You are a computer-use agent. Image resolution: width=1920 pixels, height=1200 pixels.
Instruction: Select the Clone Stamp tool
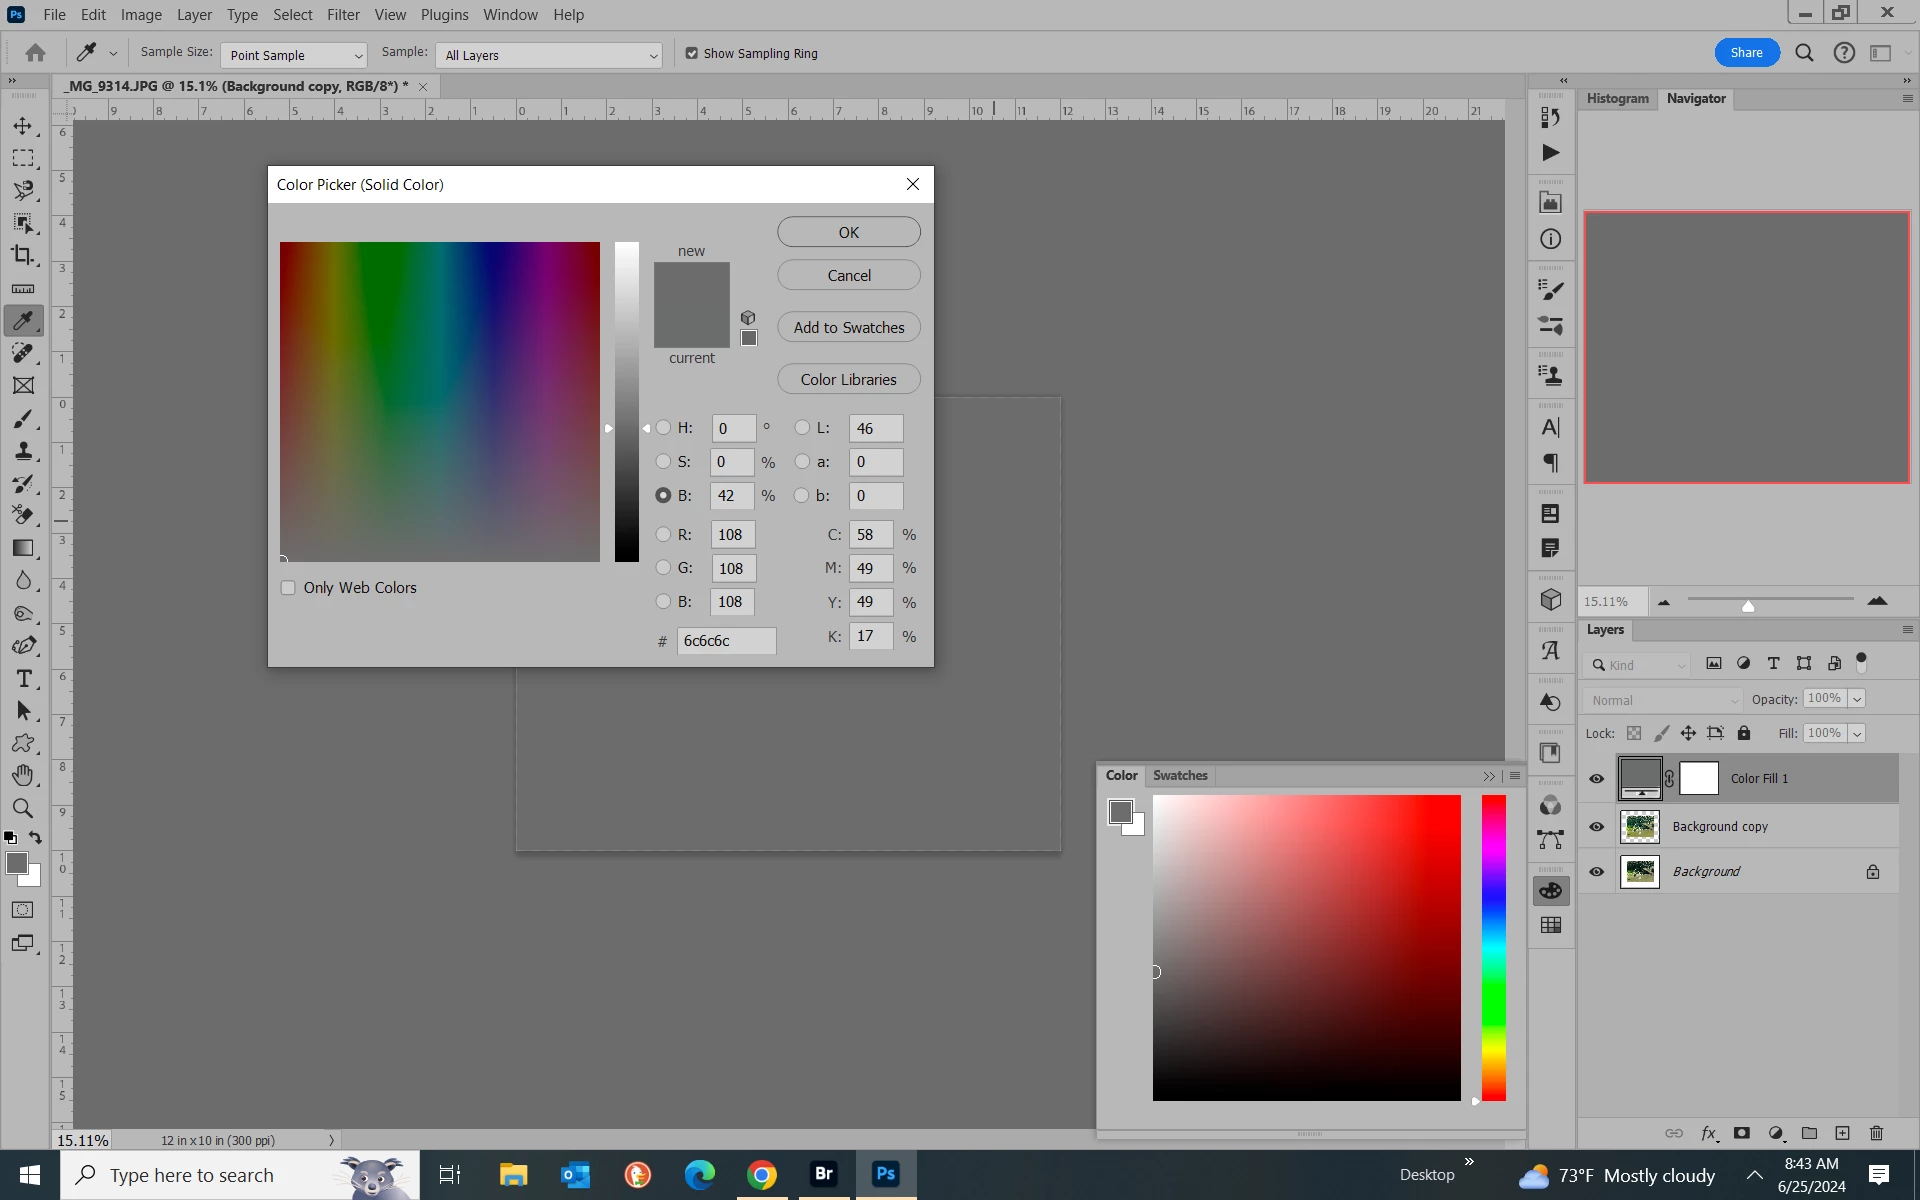pyautogui.click(x=22, y=451)
